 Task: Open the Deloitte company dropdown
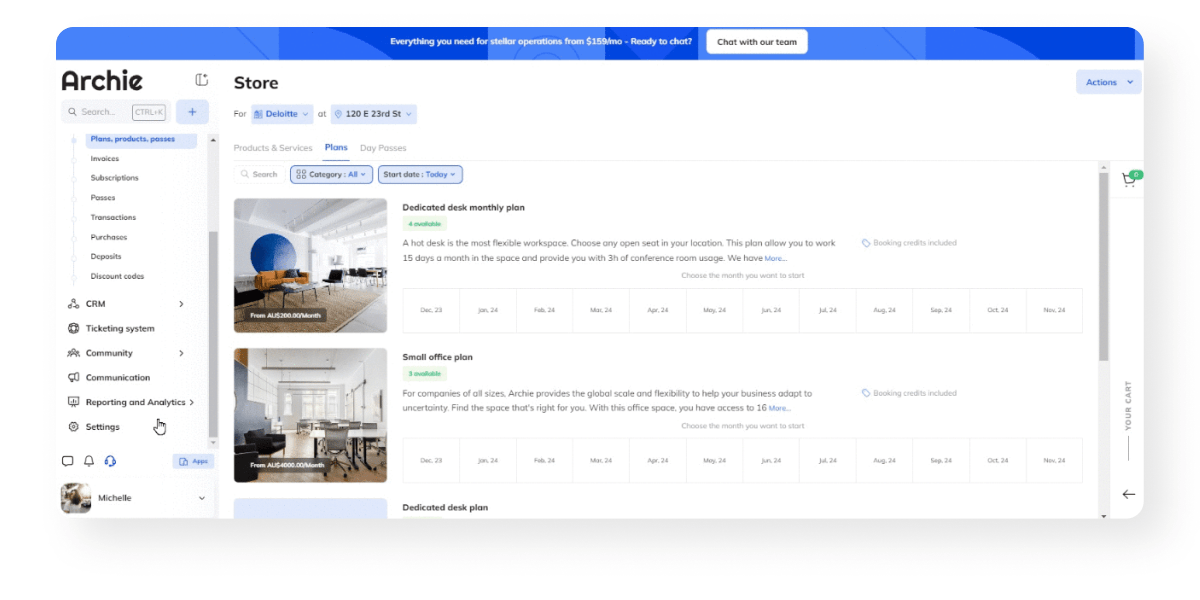[x=282, y=114]
